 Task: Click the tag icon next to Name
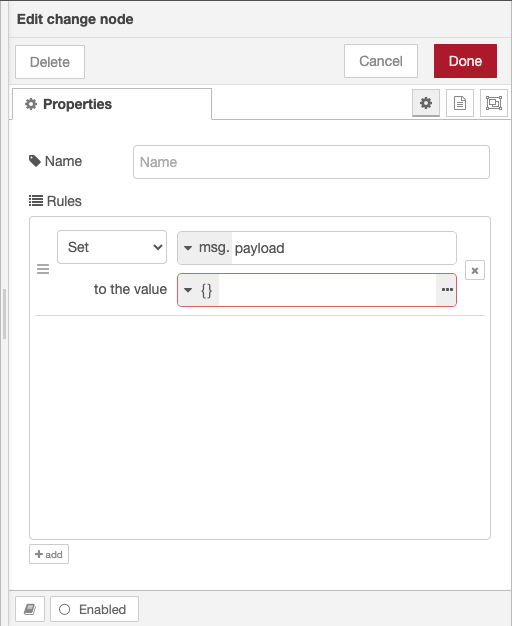tap(35, 161)
